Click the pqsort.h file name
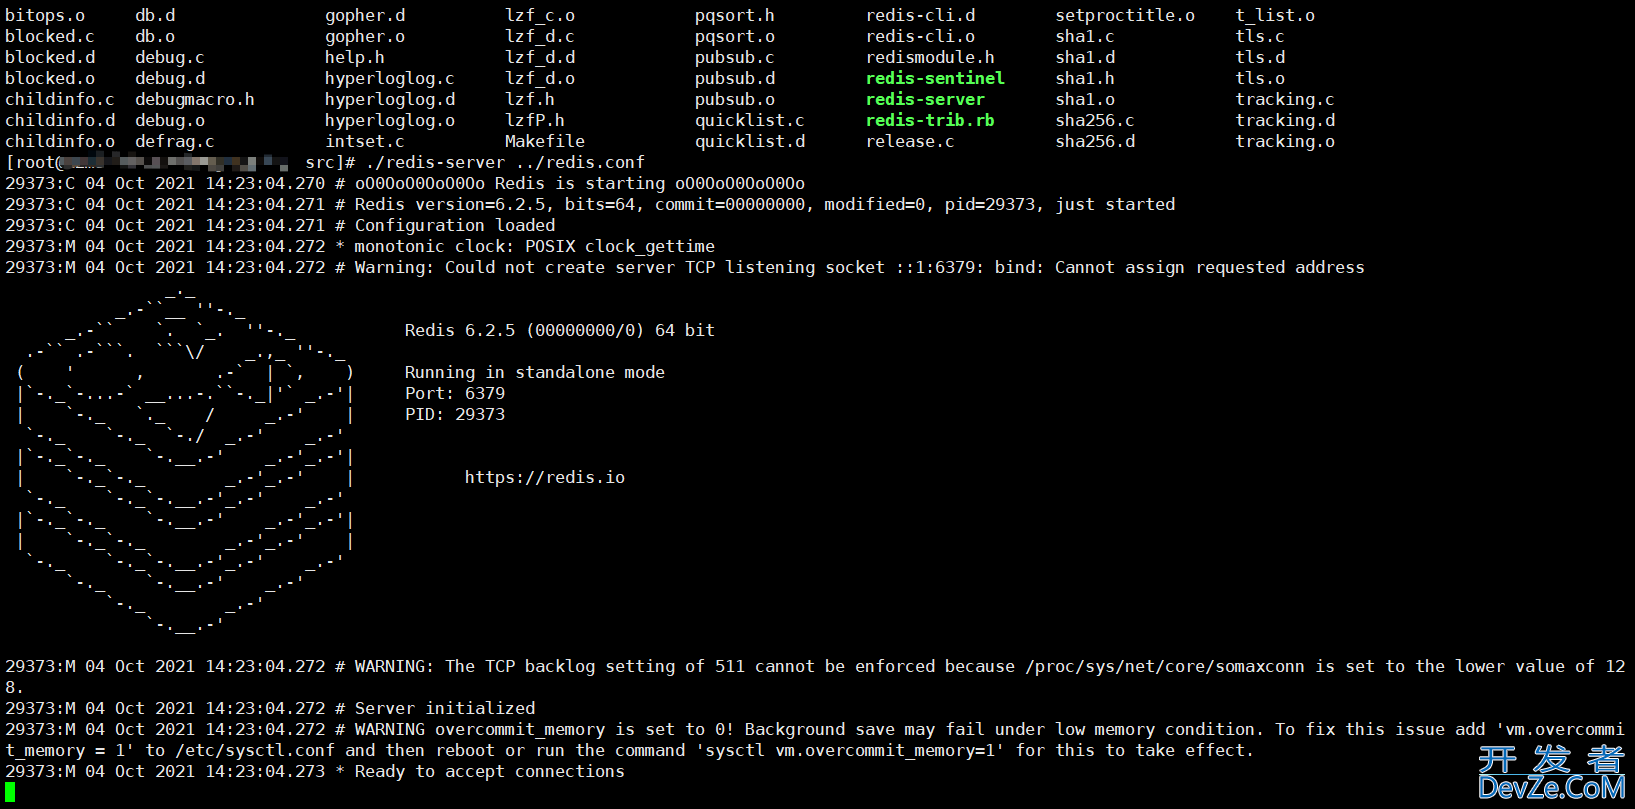The width and height of the screenshot is (1635, 809). [x=735, y=15]
